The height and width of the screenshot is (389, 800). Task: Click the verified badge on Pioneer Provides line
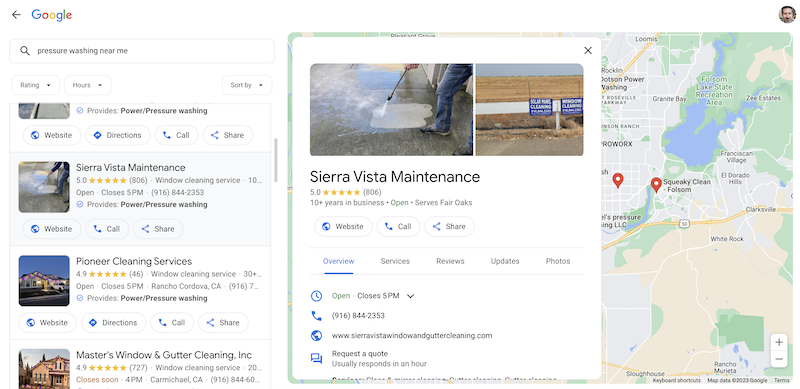(x=80, y=298)
